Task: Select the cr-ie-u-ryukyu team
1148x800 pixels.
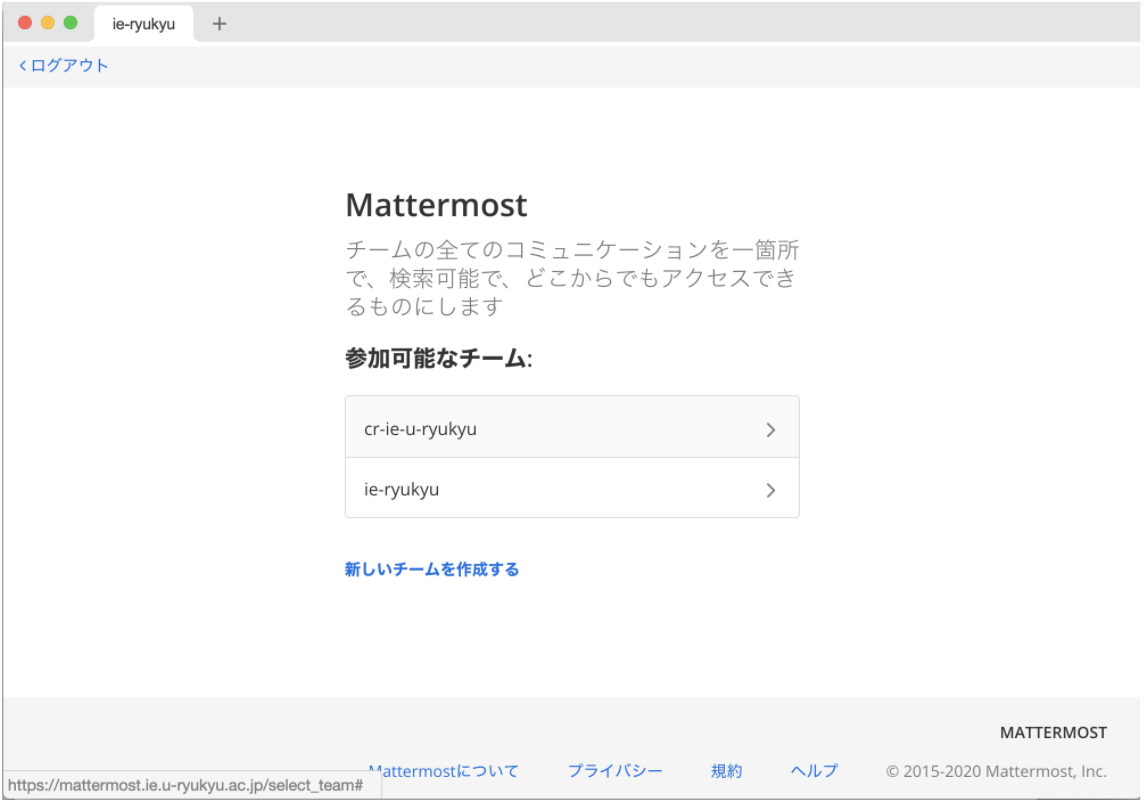Action: click(x=572, y=427)
